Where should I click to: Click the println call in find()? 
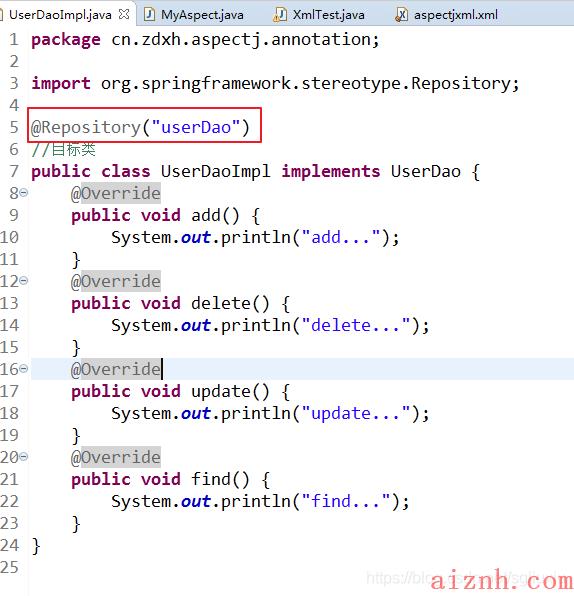point(255,501)
